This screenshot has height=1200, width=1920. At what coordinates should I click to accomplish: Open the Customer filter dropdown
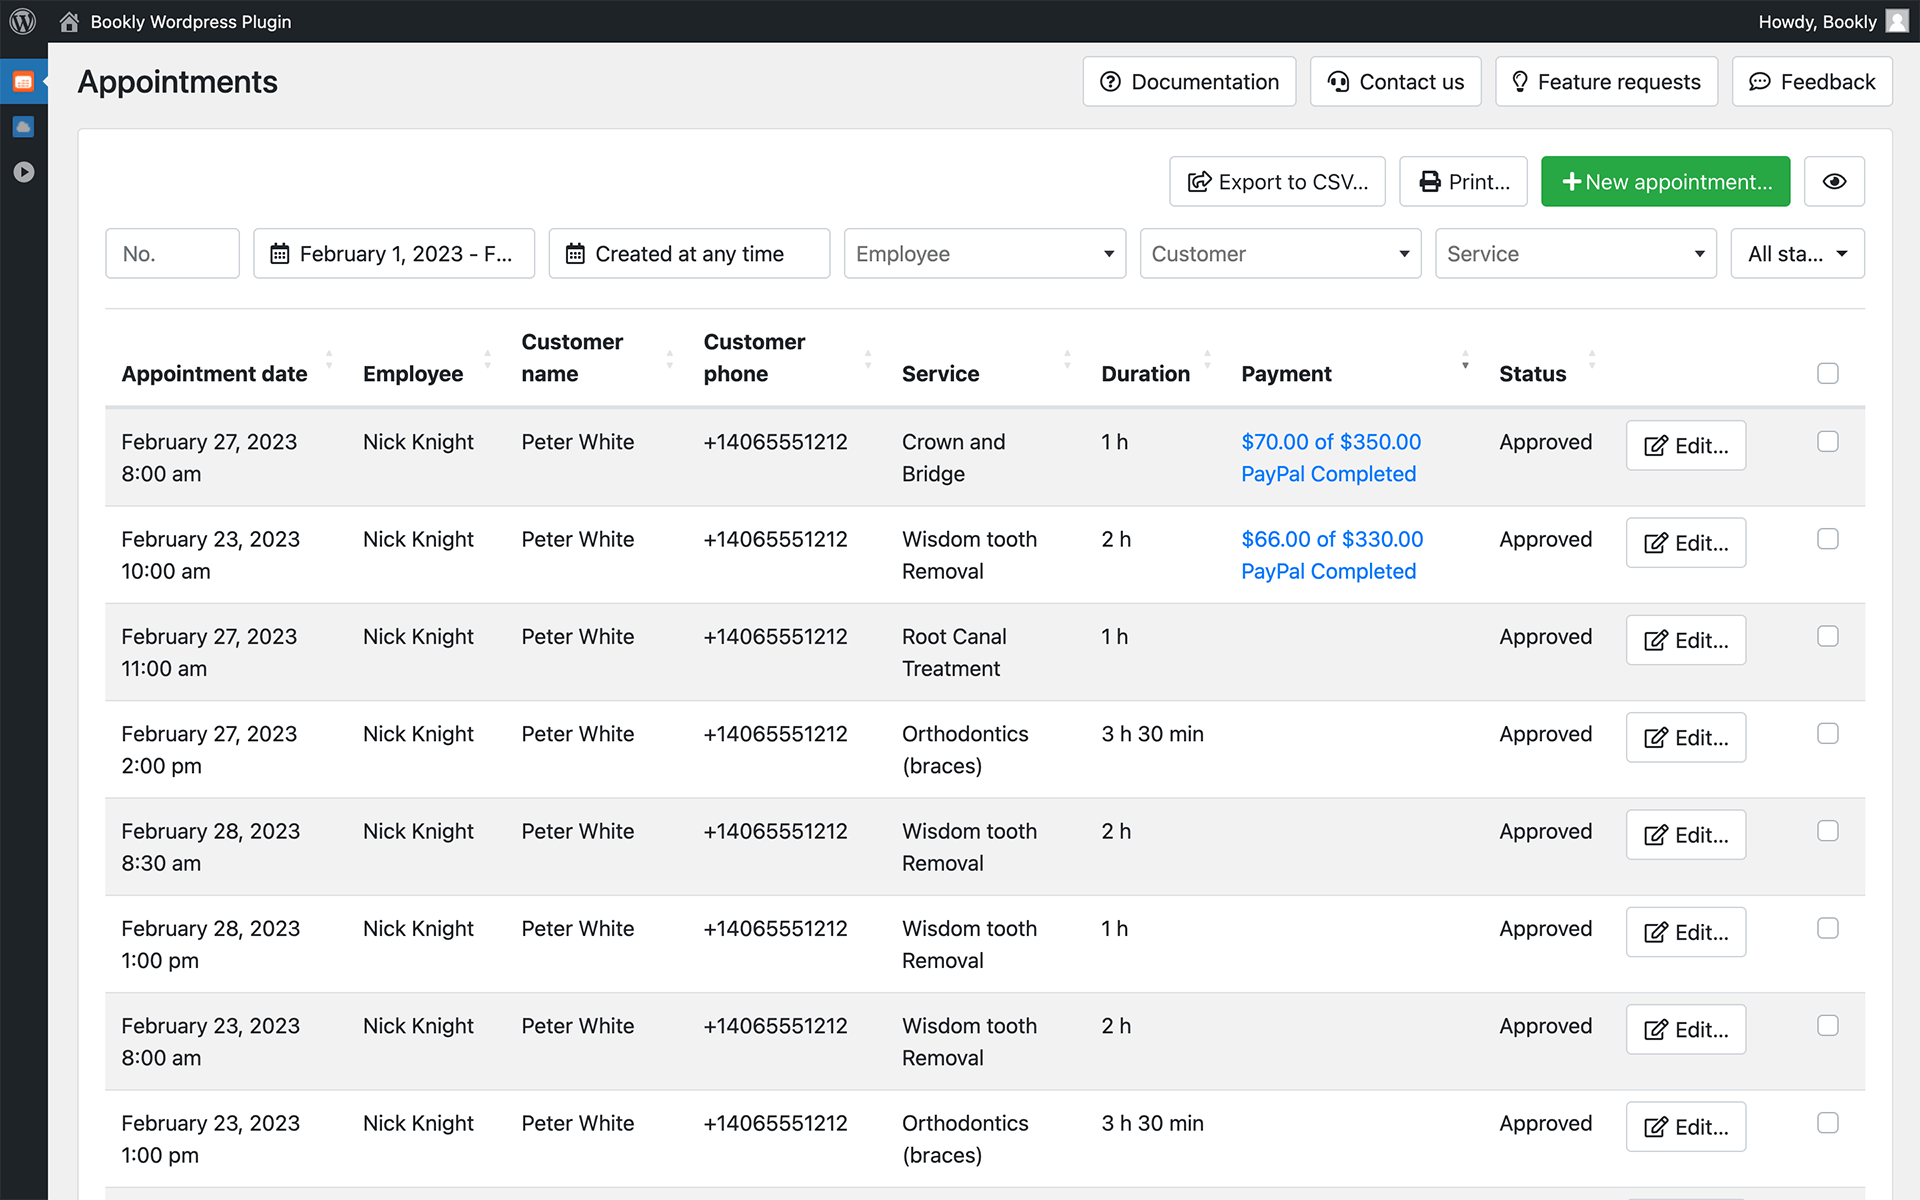point(1279,253)
